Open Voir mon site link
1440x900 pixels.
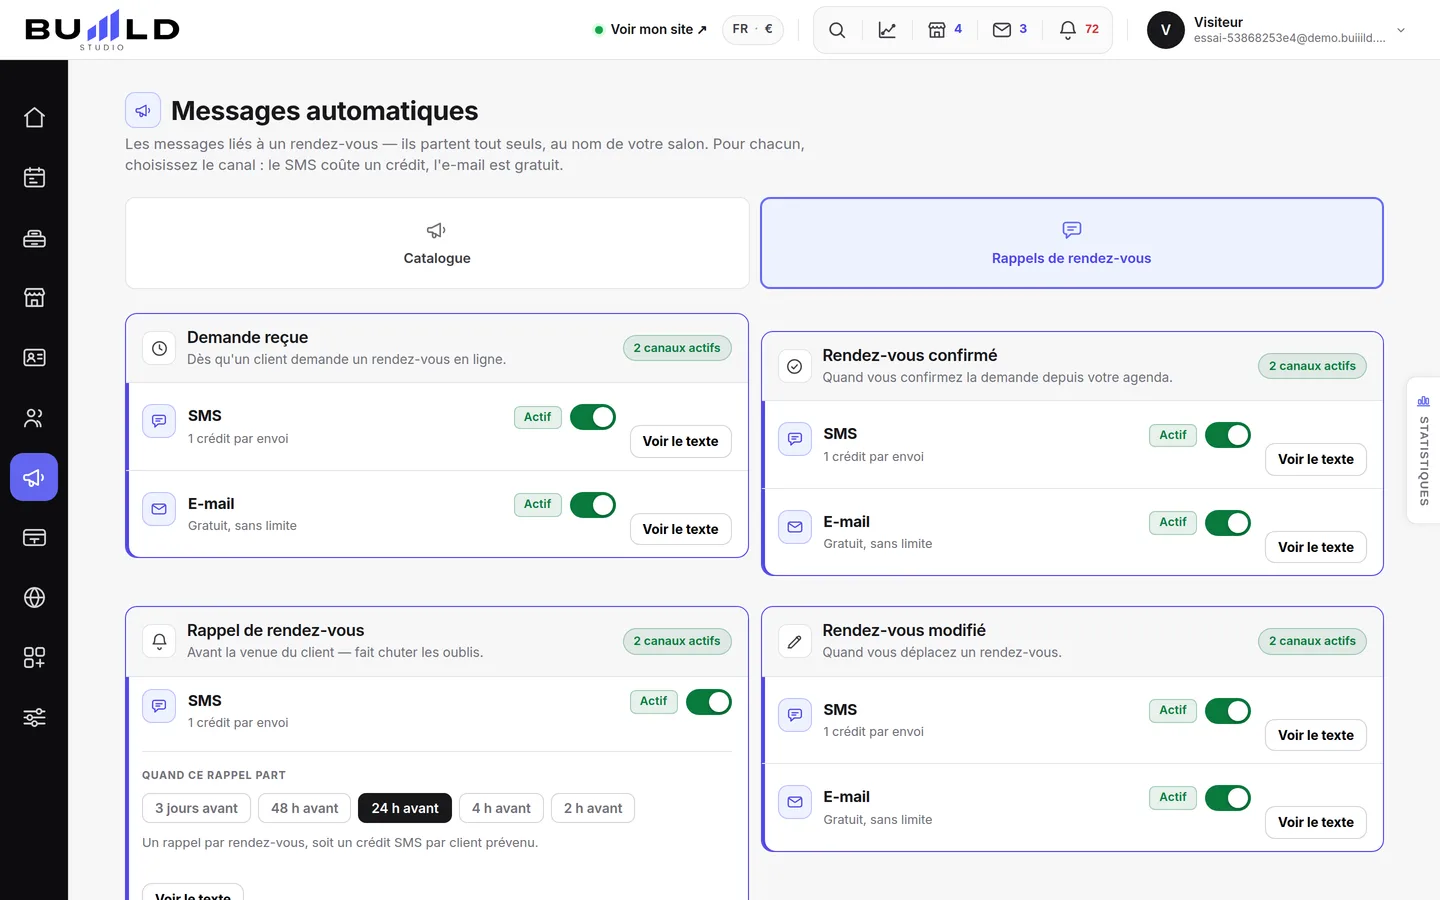[651, 29]
